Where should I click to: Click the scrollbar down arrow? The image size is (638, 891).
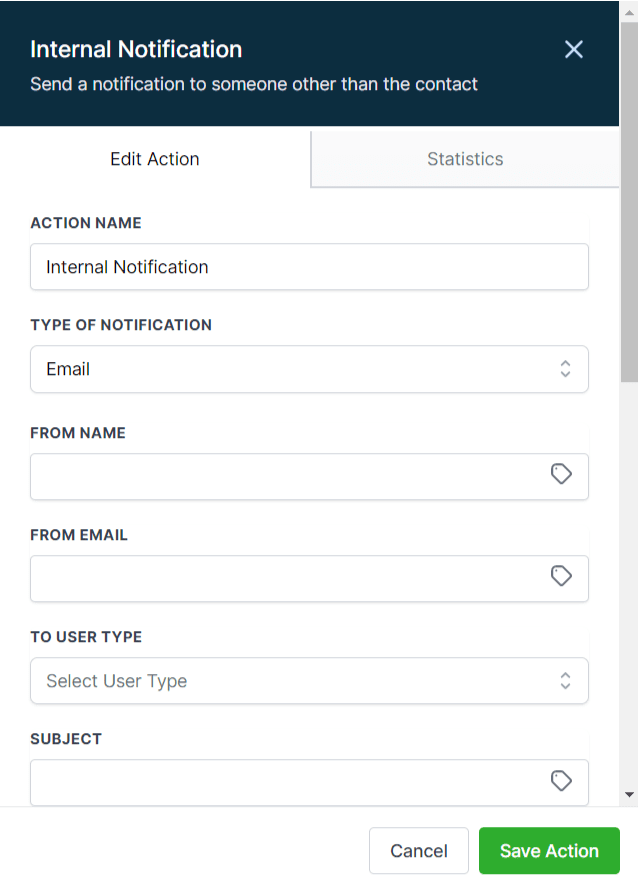(x=629, y=794)
